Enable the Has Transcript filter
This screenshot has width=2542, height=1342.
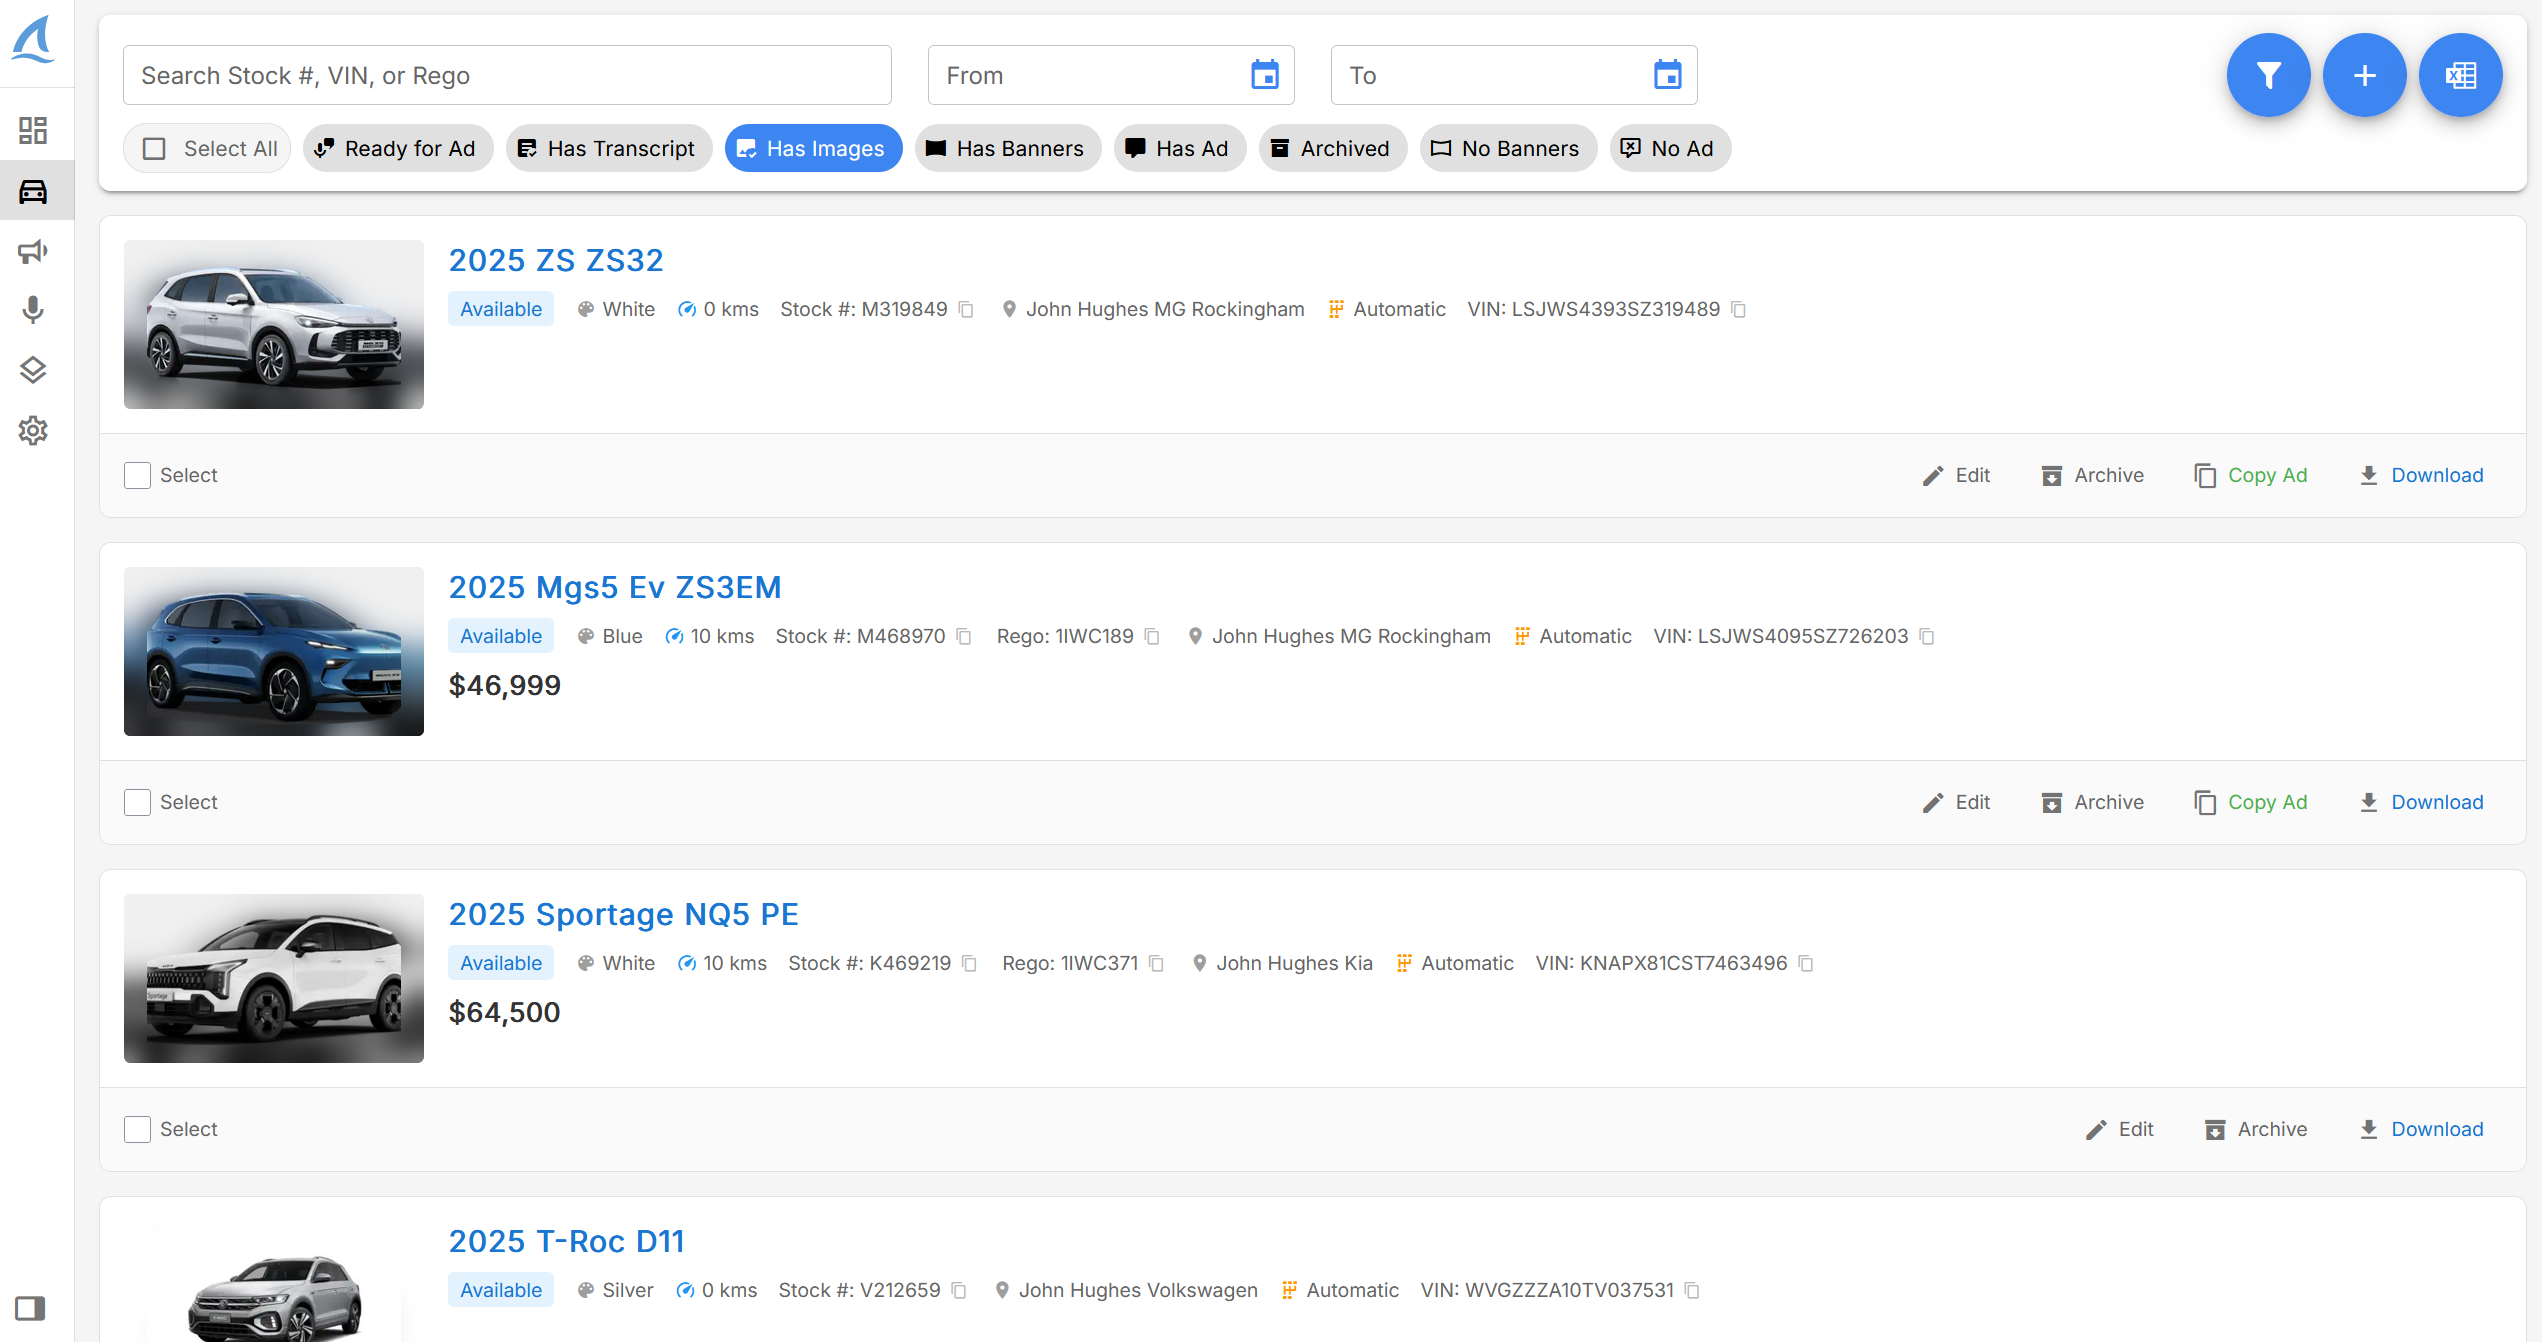coord(608,148)
